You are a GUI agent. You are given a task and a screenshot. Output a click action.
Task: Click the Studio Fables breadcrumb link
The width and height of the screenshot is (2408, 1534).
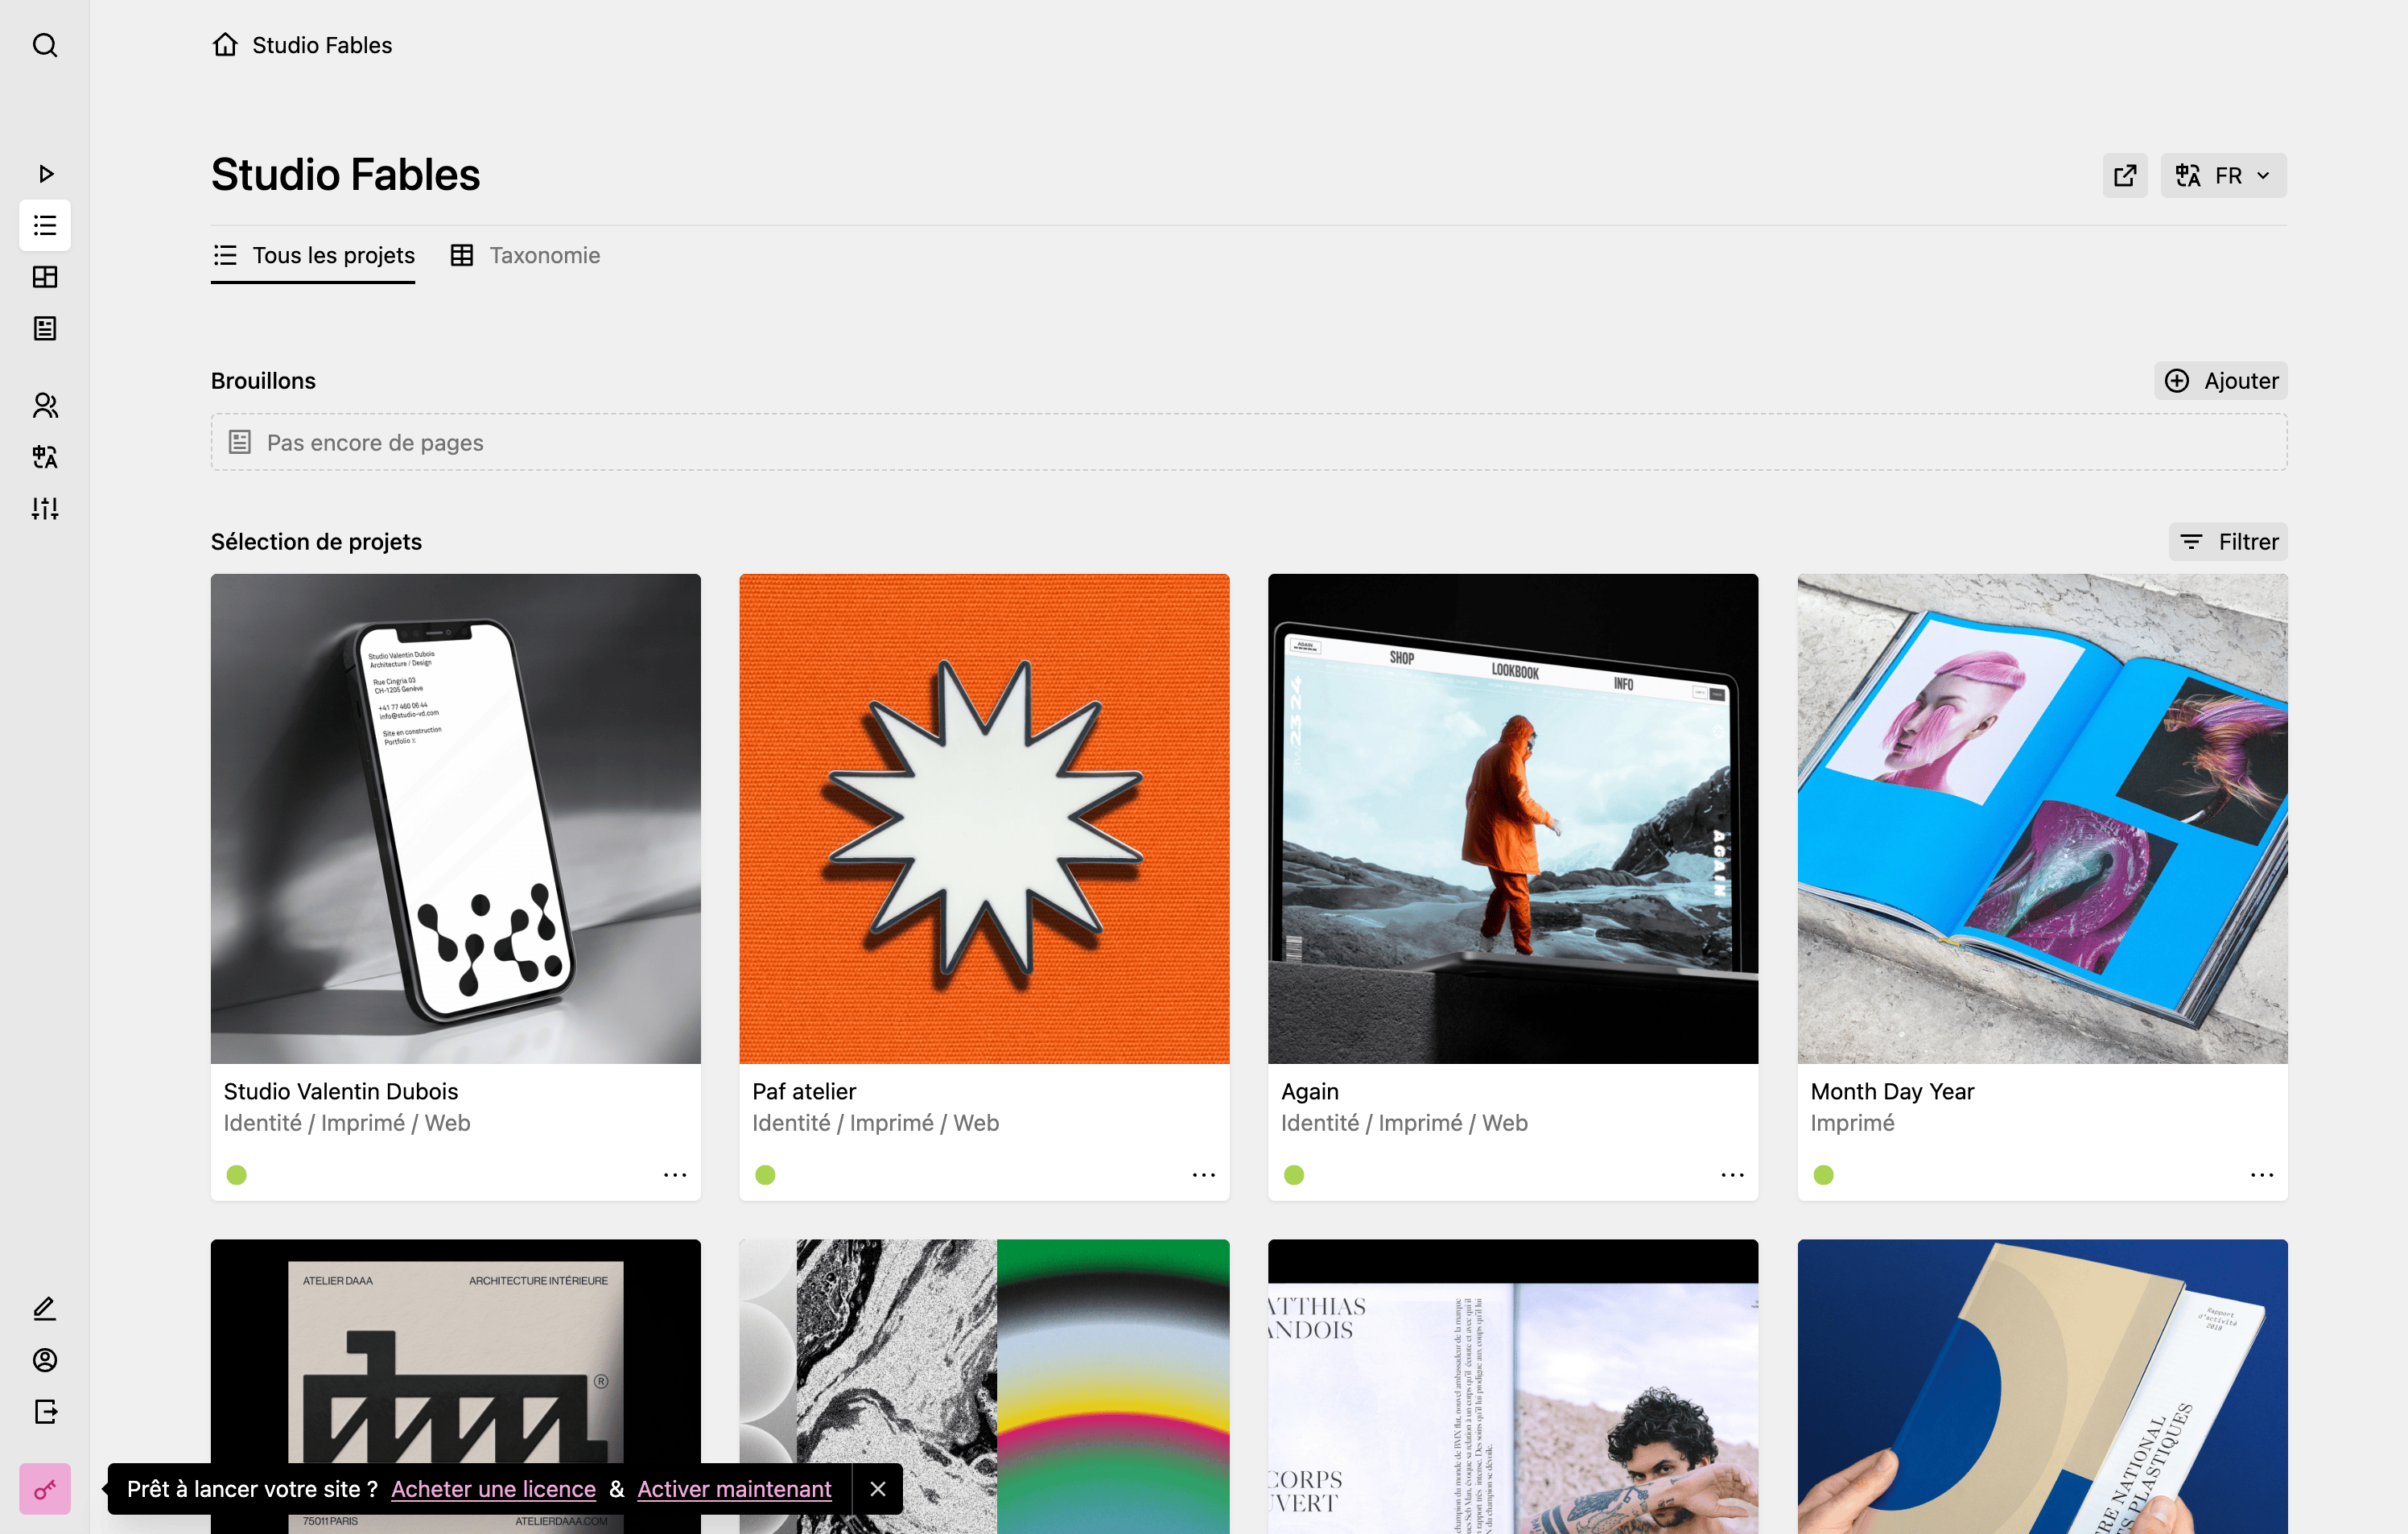pyautogui.click(x=322, y=45)
